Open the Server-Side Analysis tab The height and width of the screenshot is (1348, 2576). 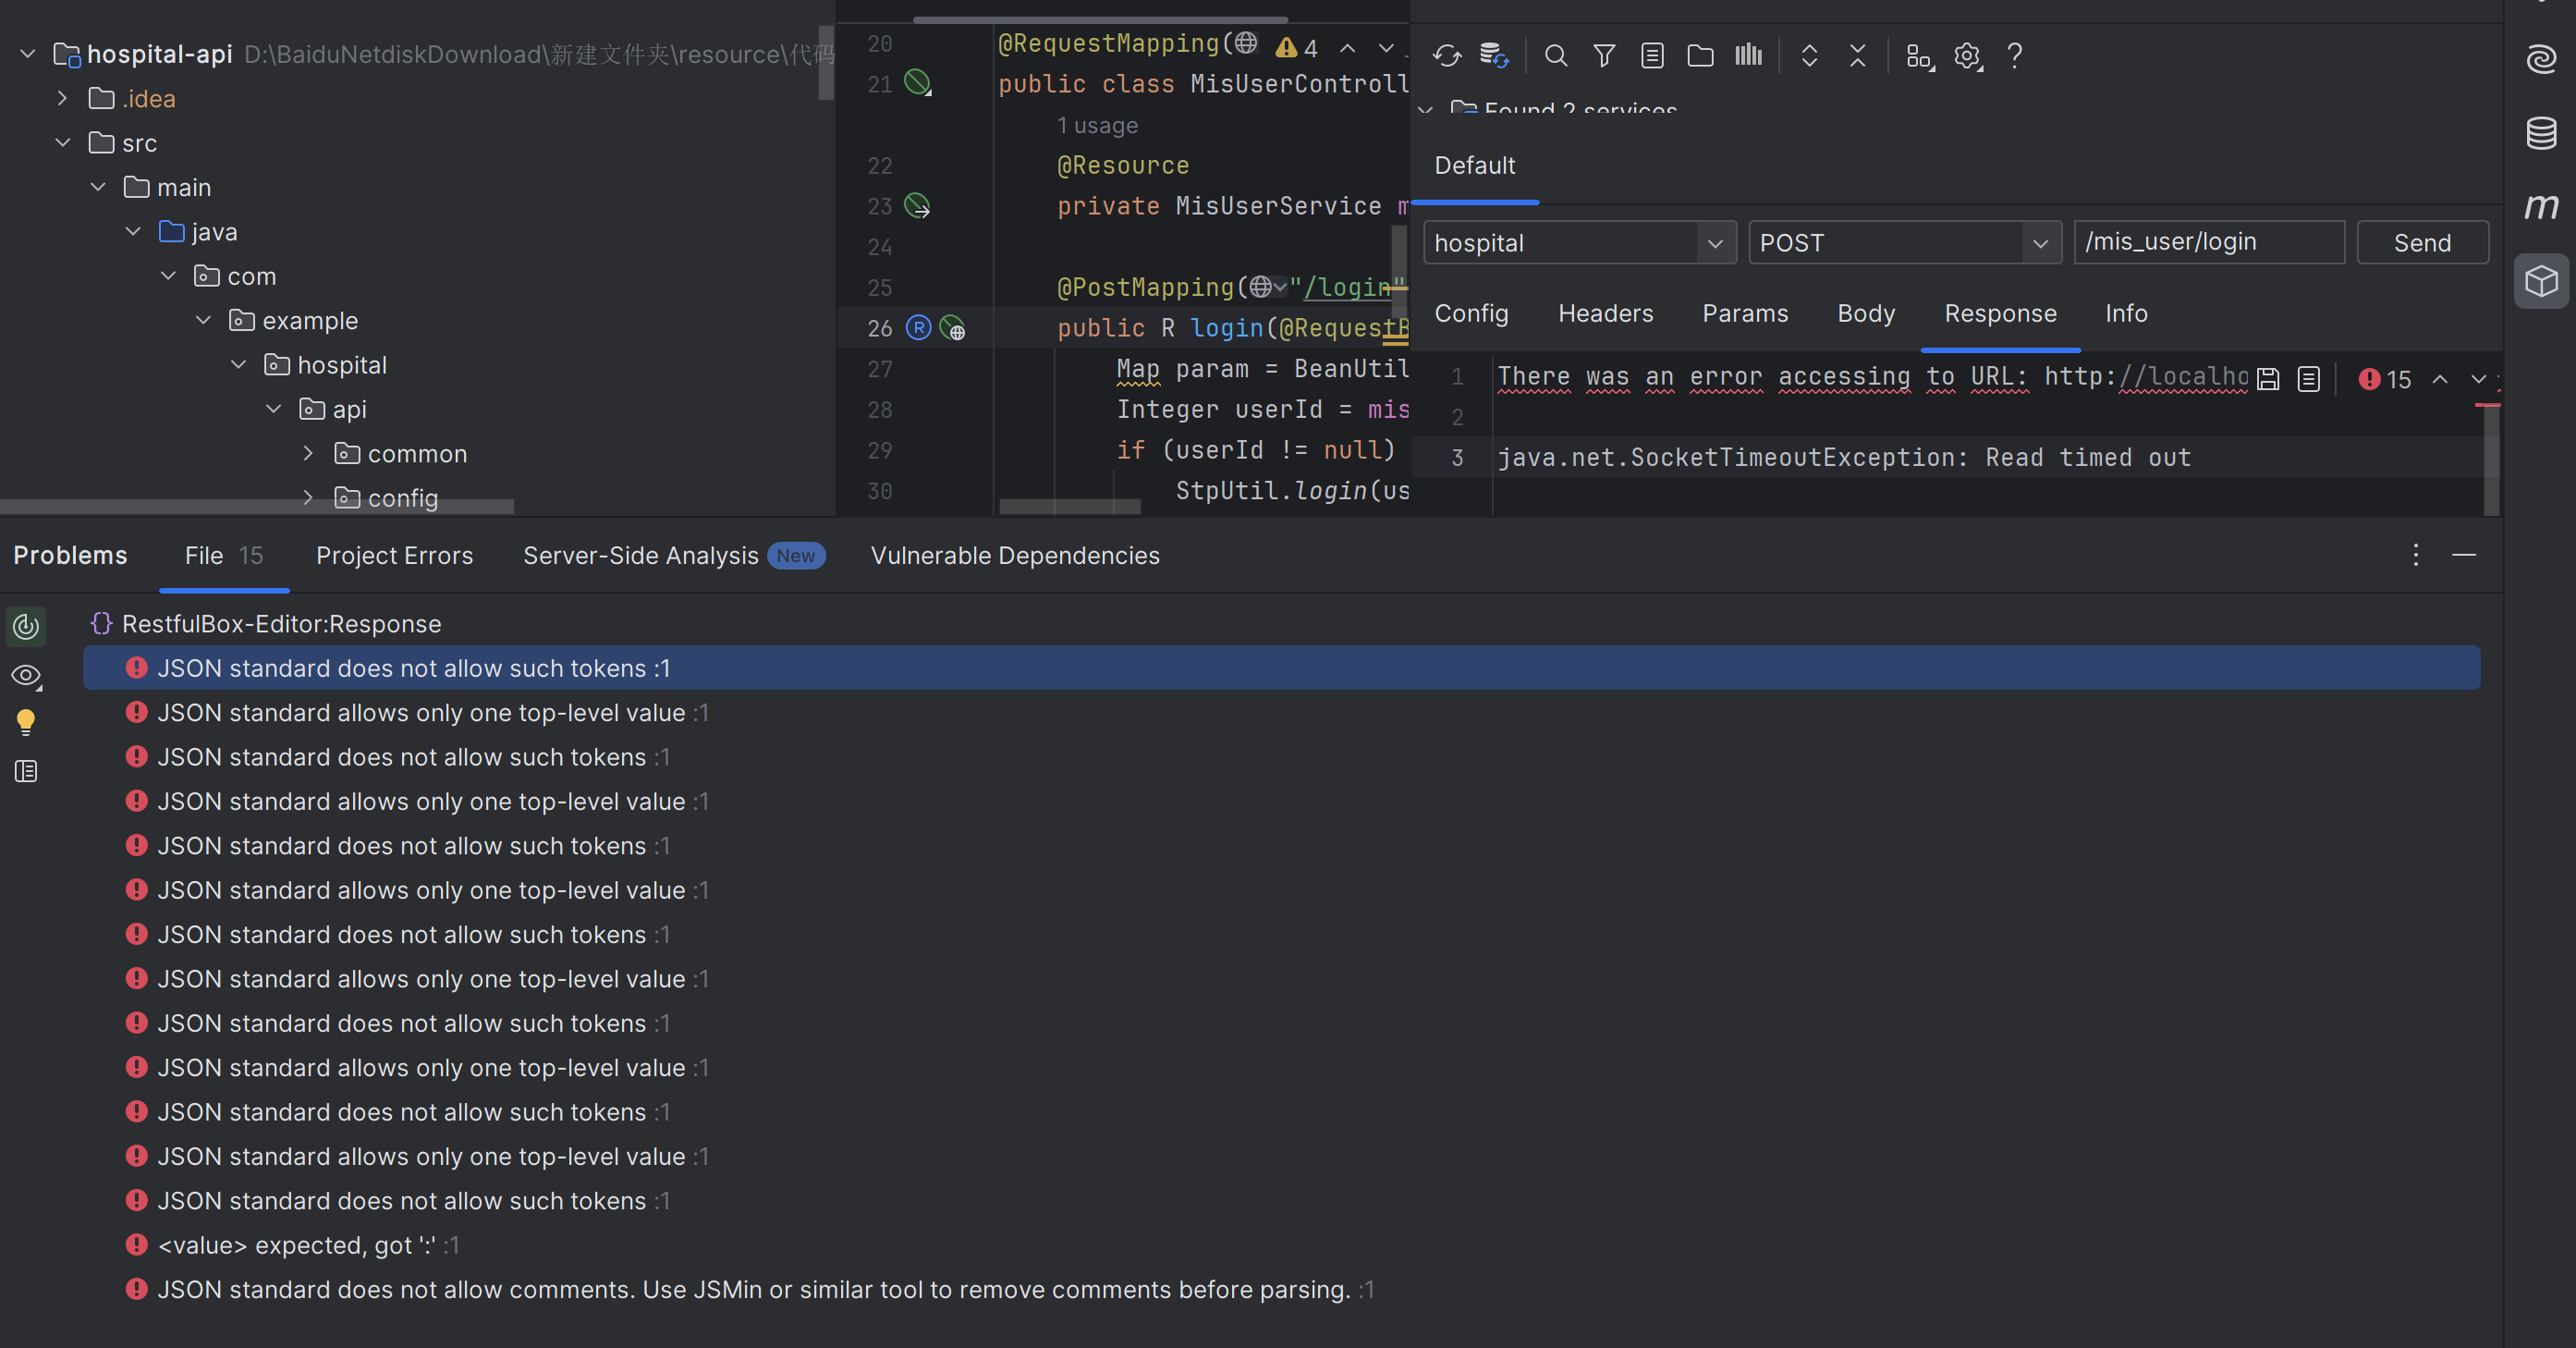point(673,556)
